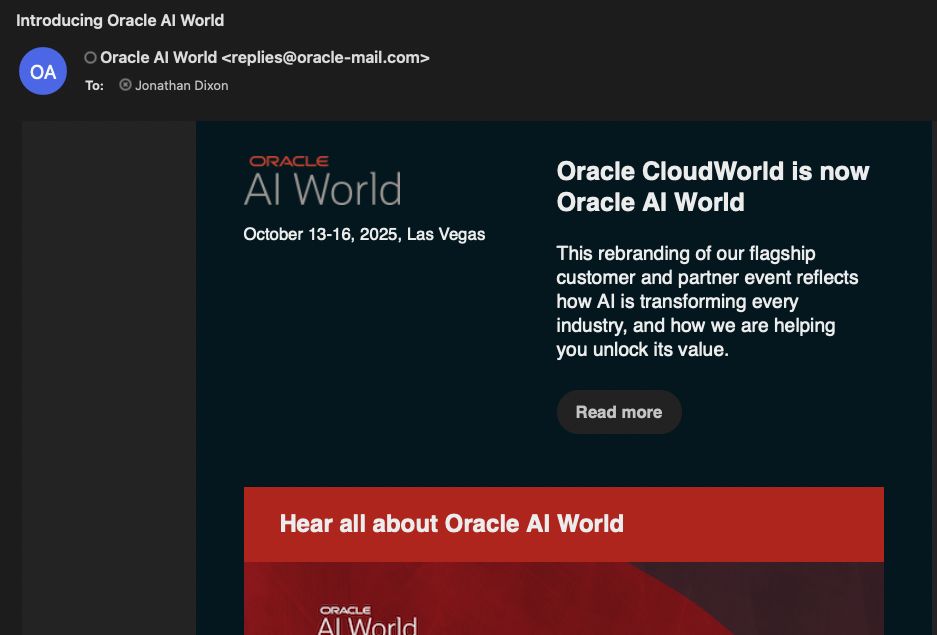Open recipient Jonathan Dixon contact
937x635 pixels.
[x=182, y=85]
